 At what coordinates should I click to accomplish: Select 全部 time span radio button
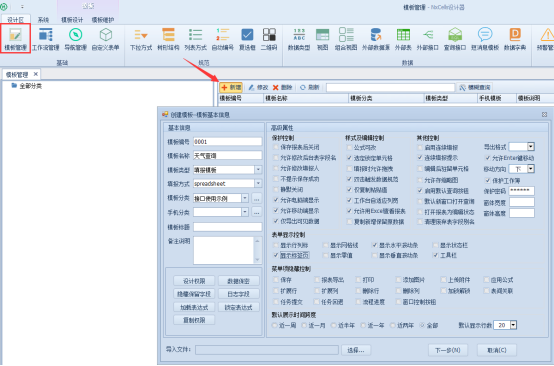tap(422, 325)
